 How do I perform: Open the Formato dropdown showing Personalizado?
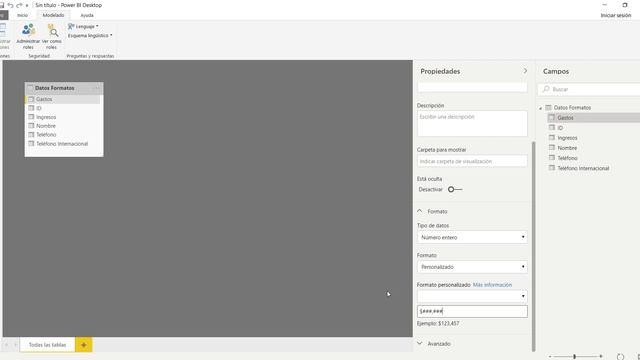click(x=472, y=267)
